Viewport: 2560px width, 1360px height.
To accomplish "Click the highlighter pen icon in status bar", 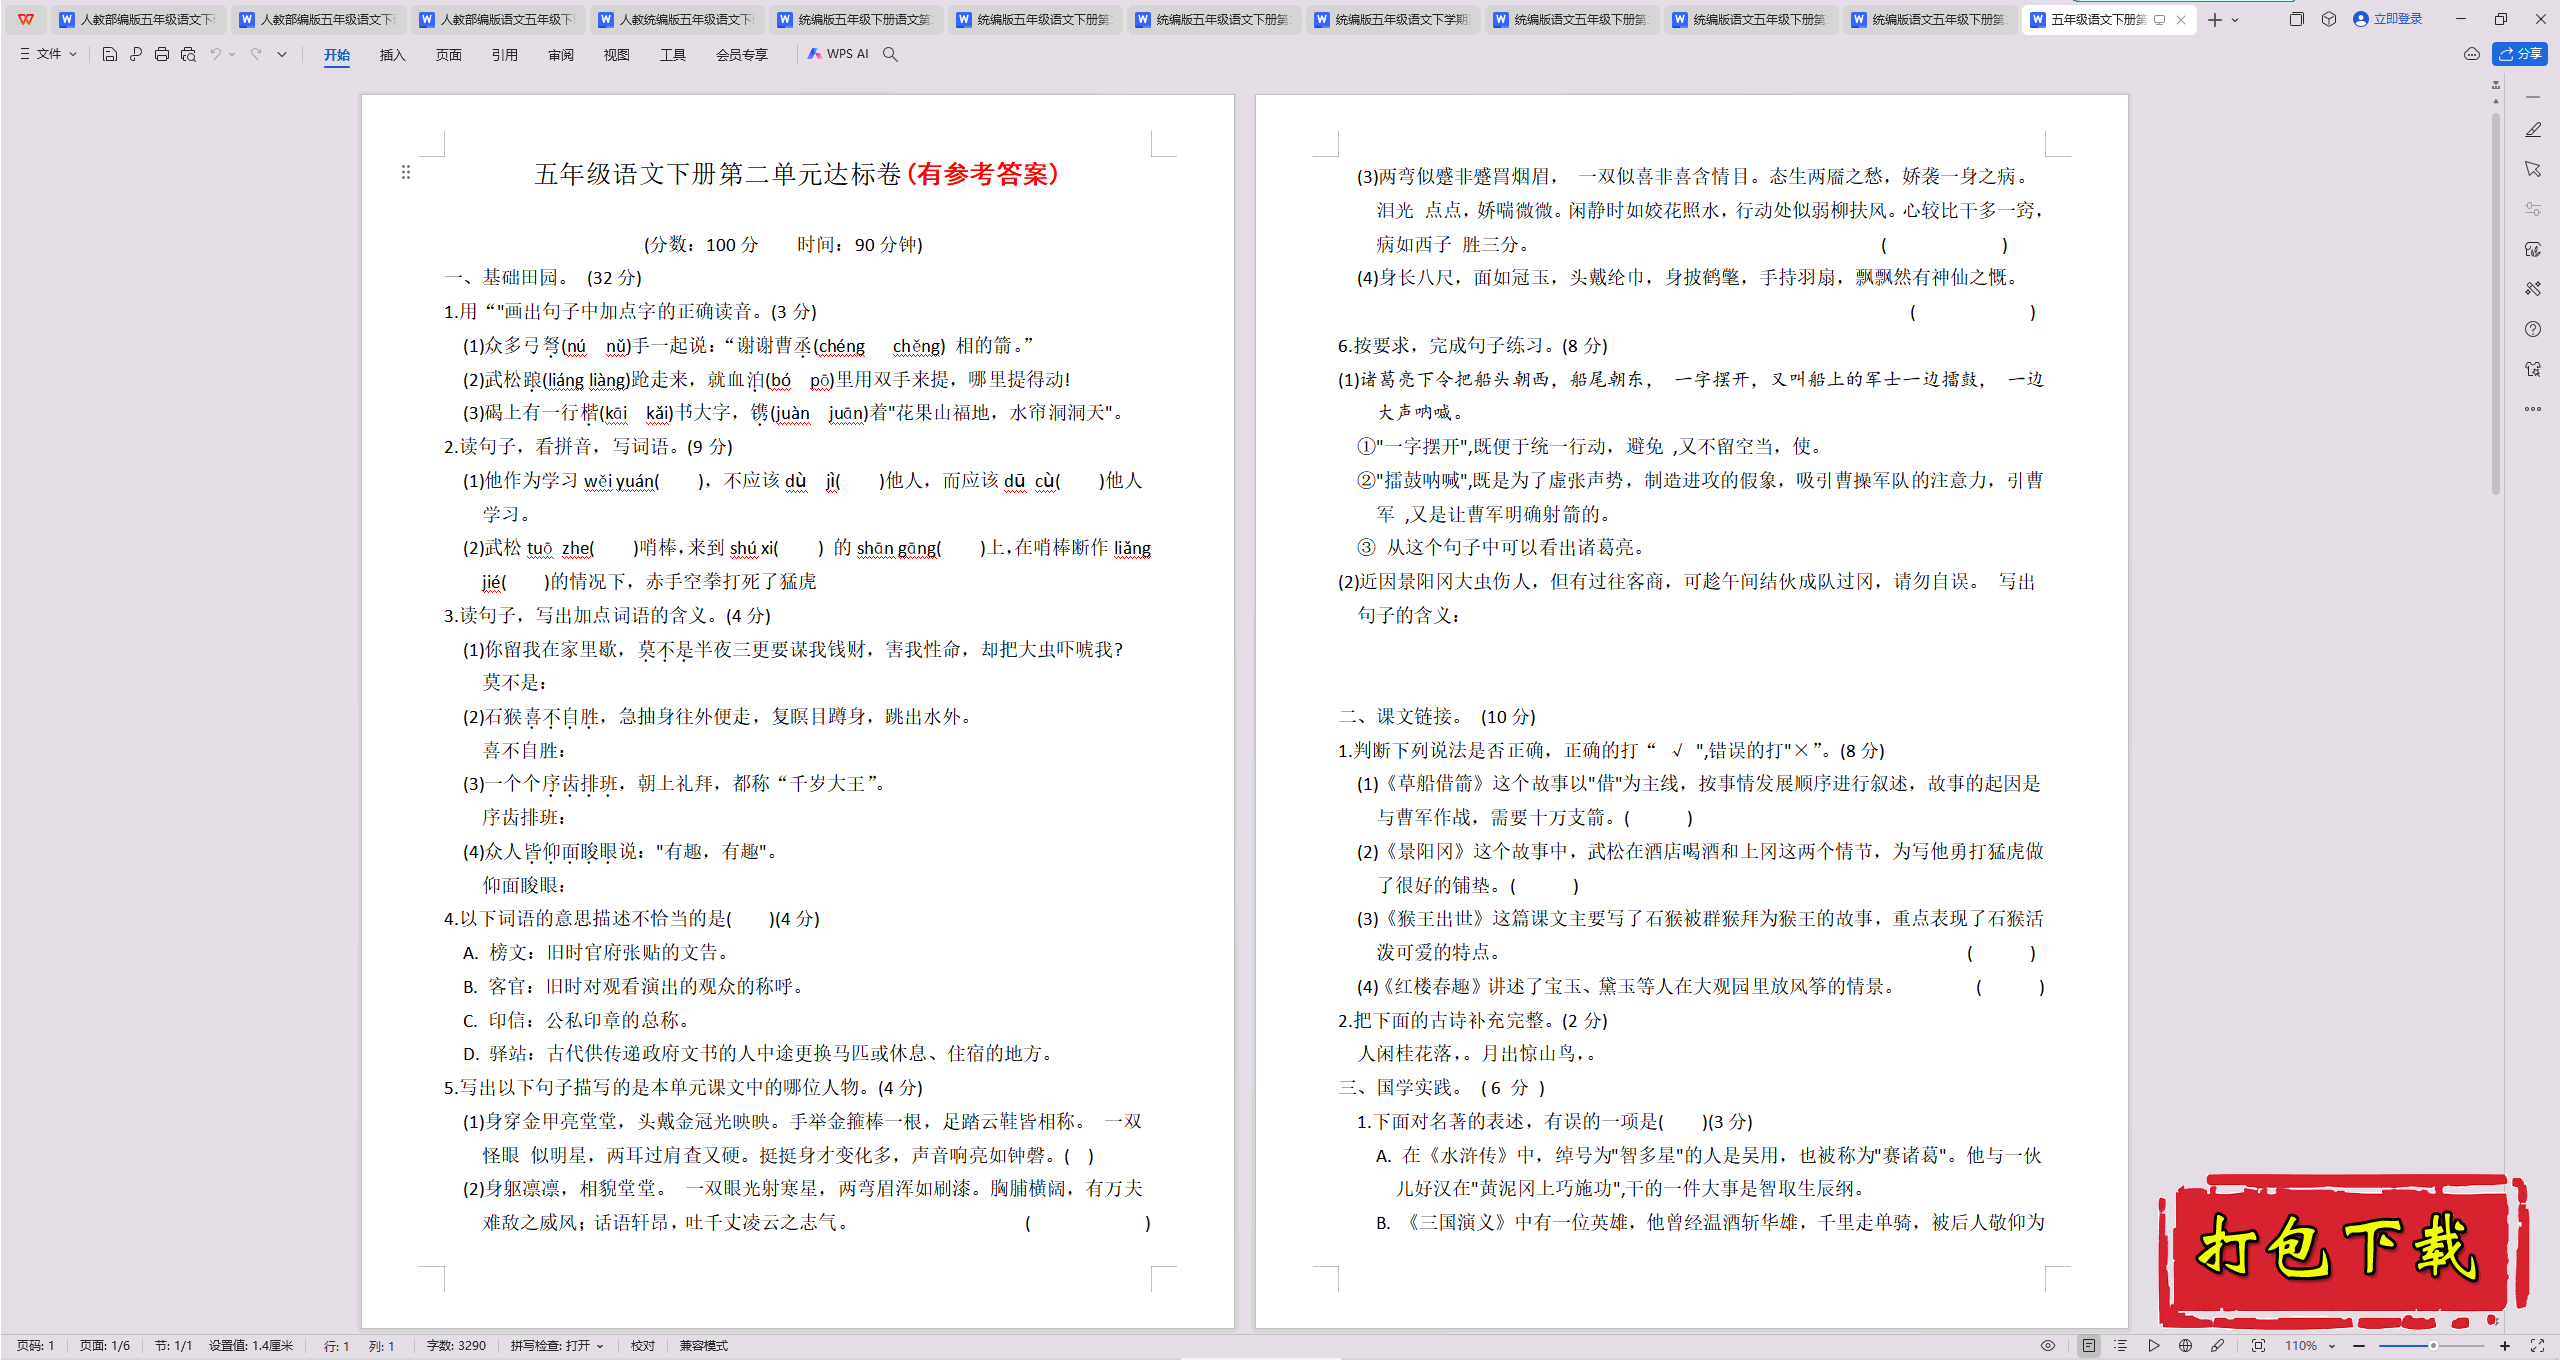I will [2218, 1346].
